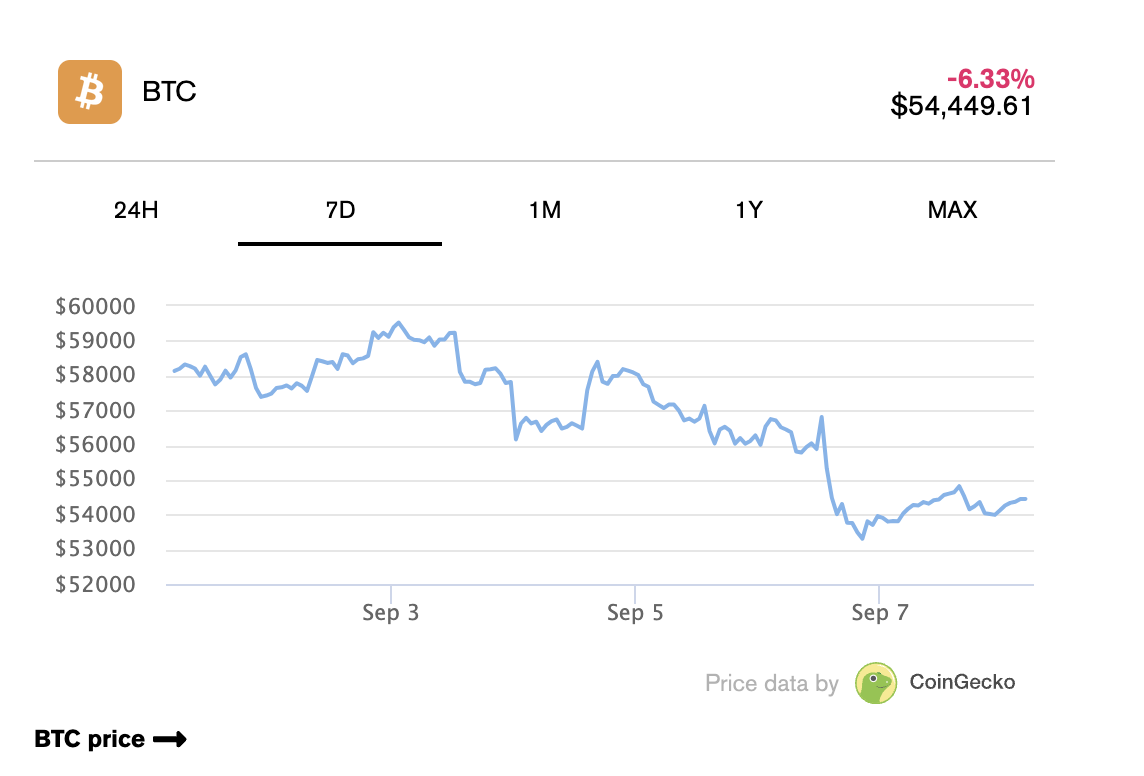Viewport: 1144px width, 776px height.
Task: Click the $54,449.61 current price
Action: pyautogui.click(x=961, y=105)
